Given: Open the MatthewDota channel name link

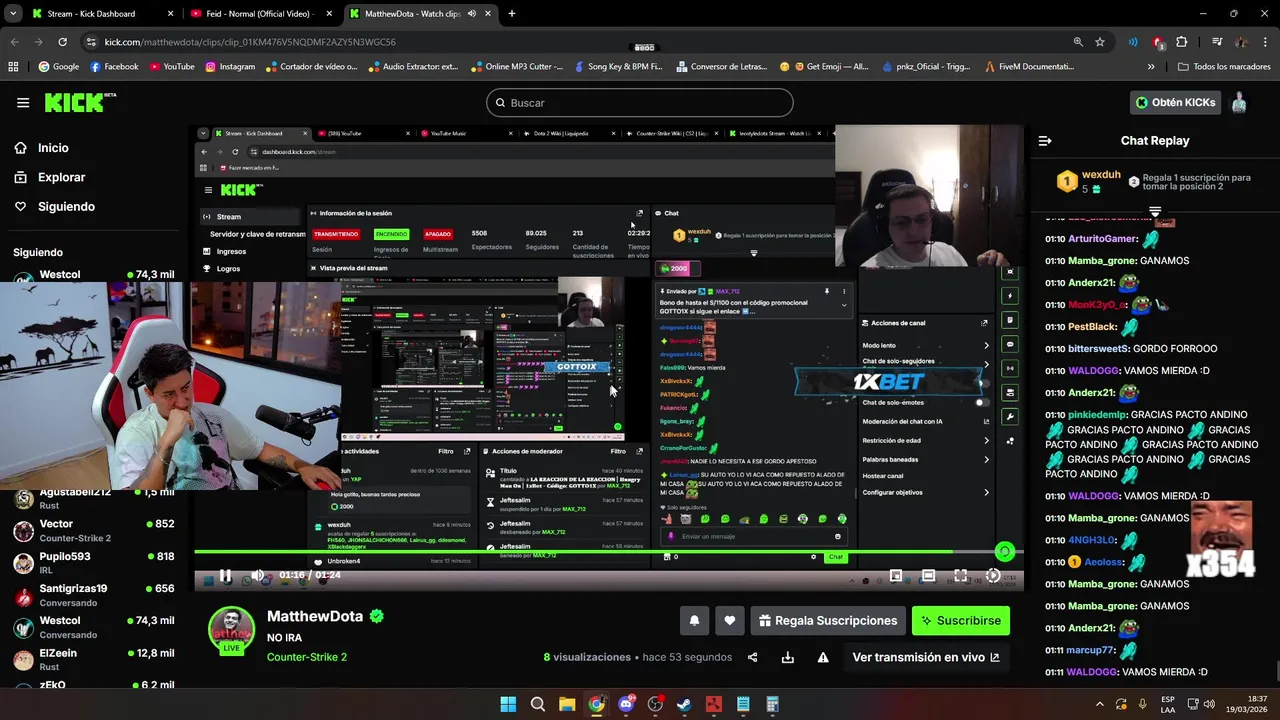Looking at the screenshot, I should tap(315, 617).
